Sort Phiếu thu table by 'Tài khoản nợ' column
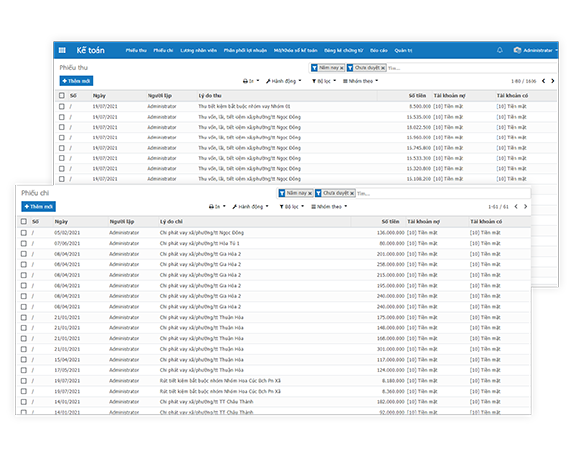570x458 pixels. click(449, 96)
